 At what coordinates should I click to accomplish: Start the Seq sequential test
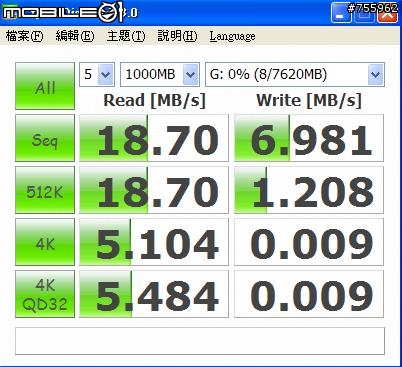pos(45,138)
